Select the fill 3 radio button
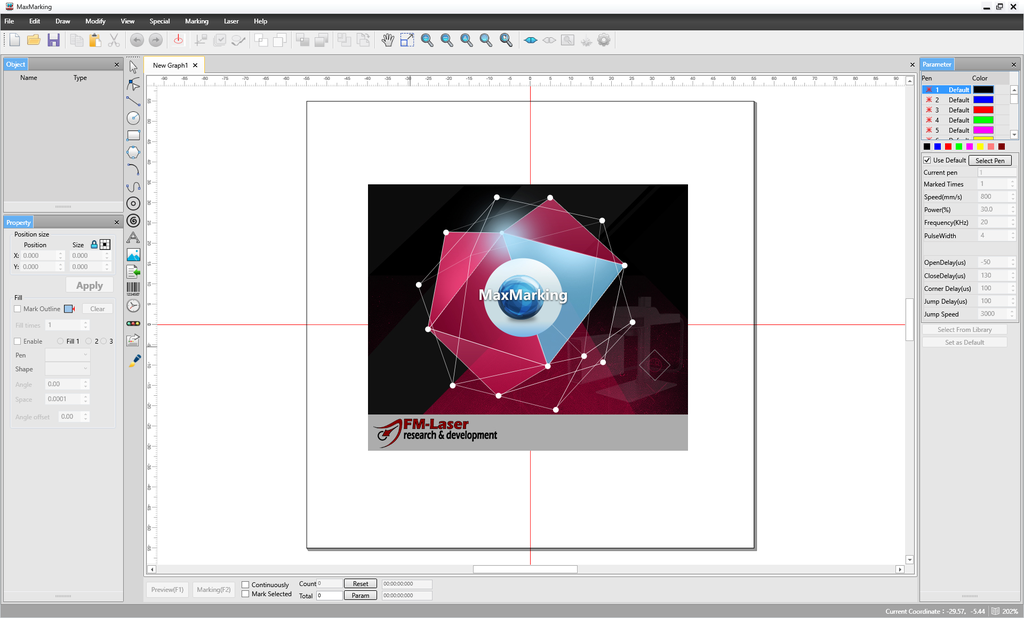The width and height of the screenshot is (1024, 618). (104, 341)
